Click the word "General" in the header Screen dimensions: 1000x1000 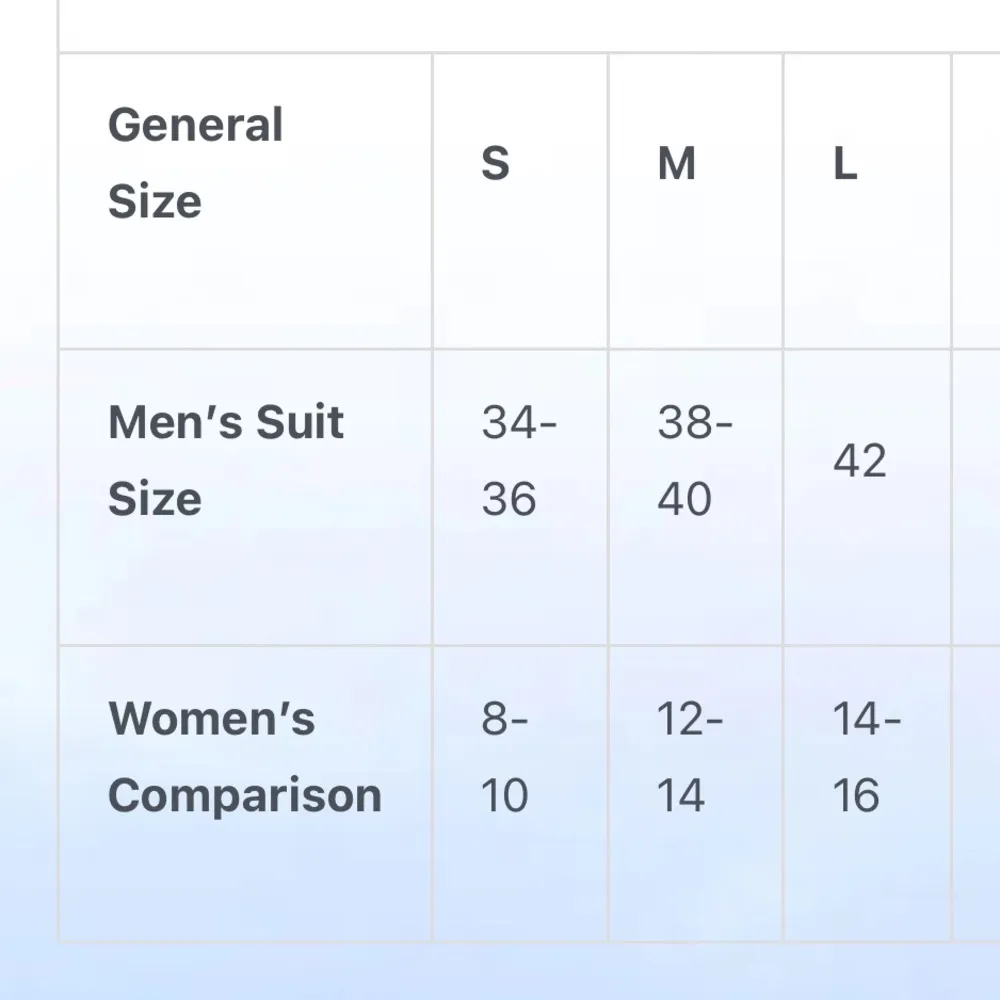[196, 126]
